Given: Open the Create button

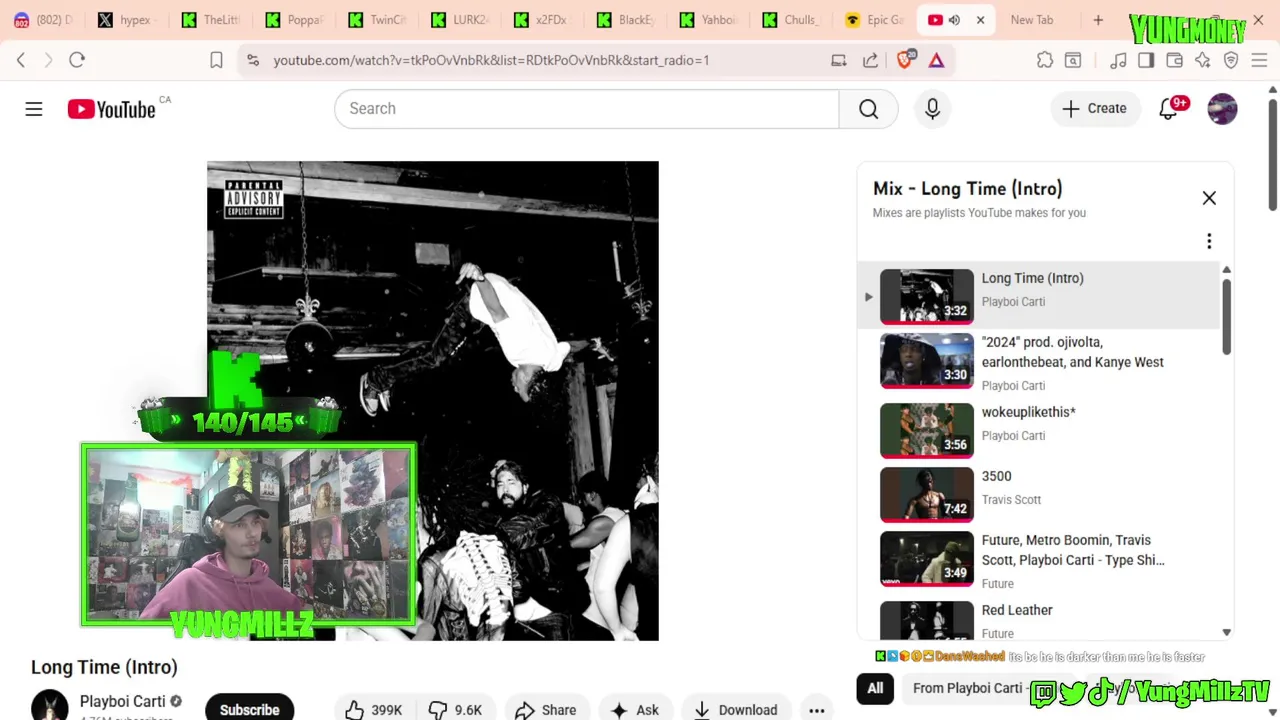Looking at the screenshot, I should point(1095,109).
